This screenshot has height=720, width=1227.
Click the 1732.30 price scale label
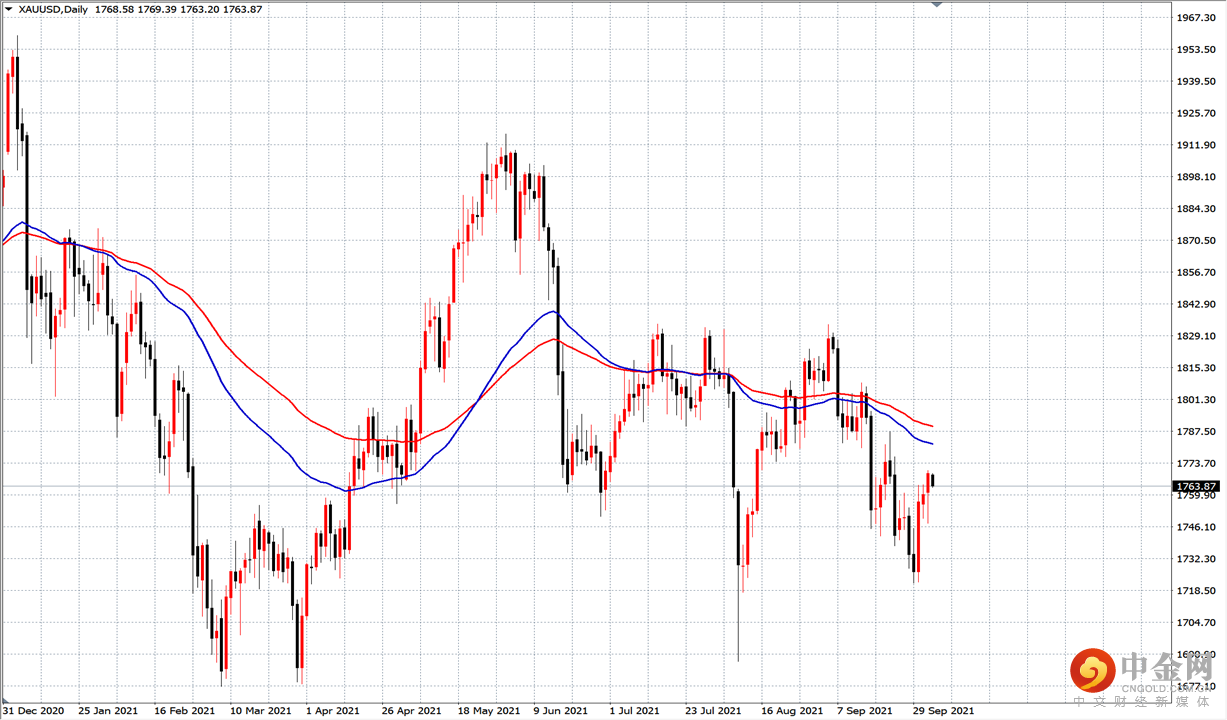pyautogui.click(x=1196, y=559)
